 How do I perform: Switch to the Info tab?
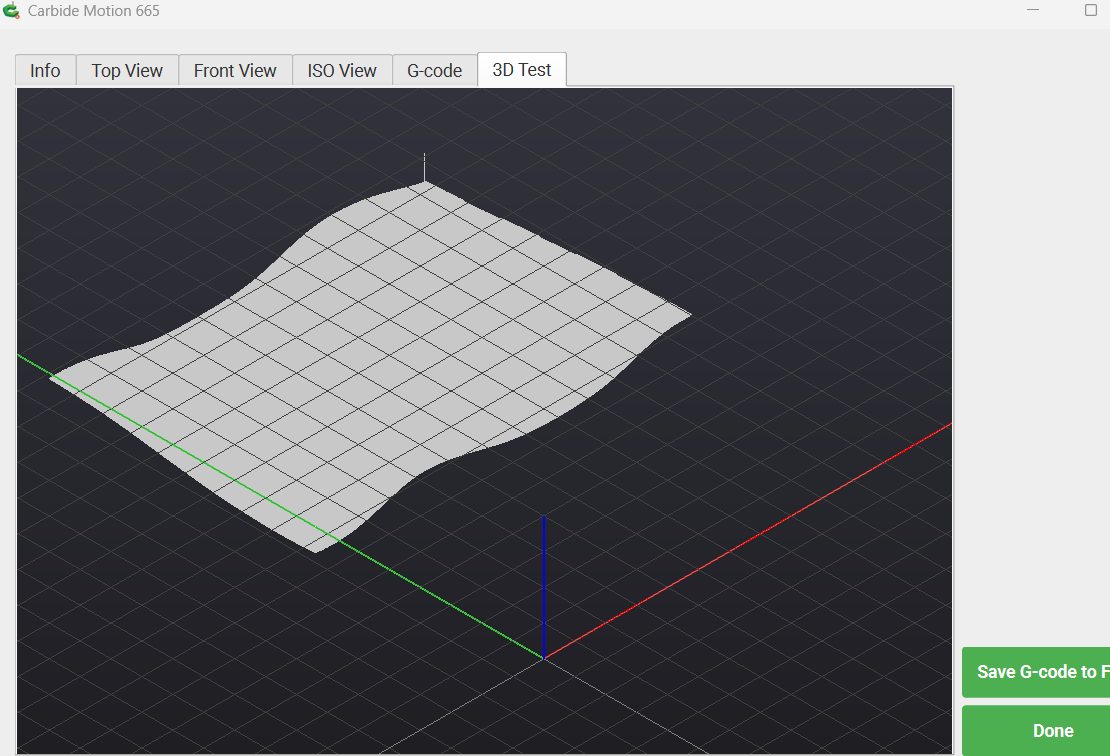click(x=45, y=71)
